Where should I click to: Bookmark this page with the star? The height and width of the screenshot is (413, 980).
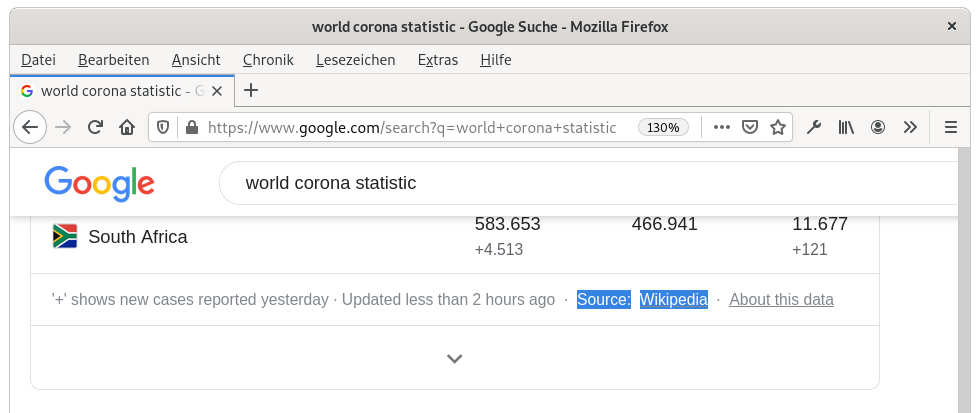(x=777, y=127)
